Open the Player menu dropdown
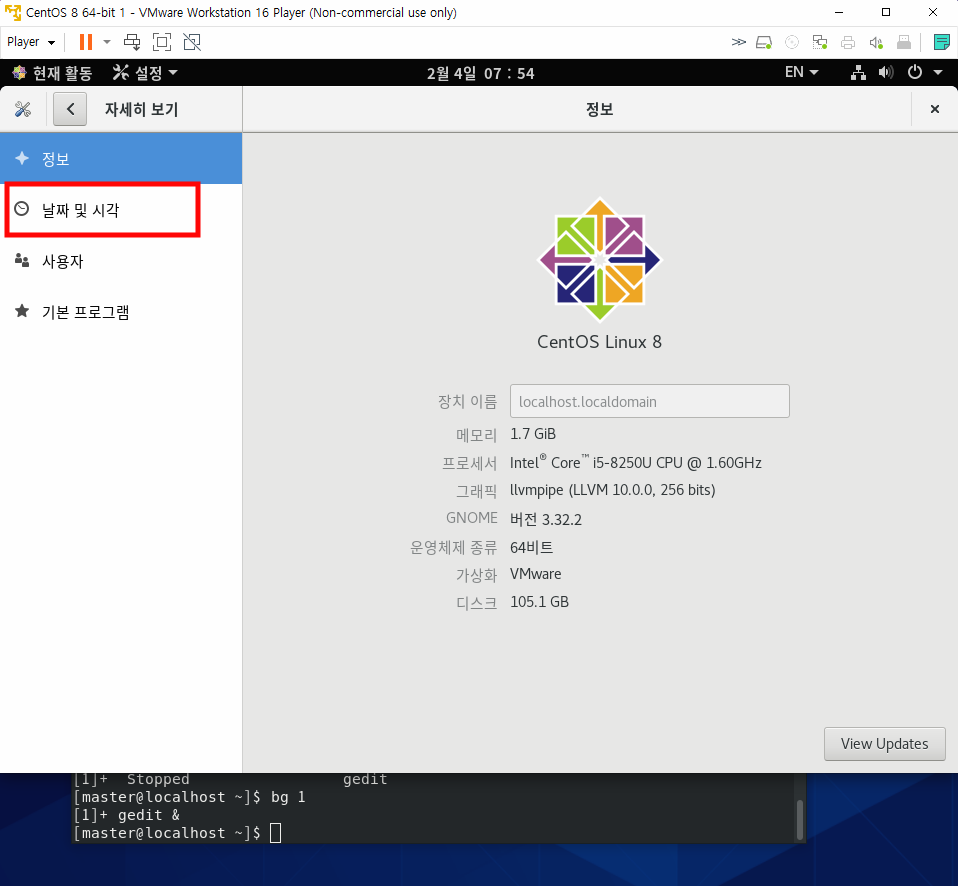958x886 pixels. pos(31,42)
